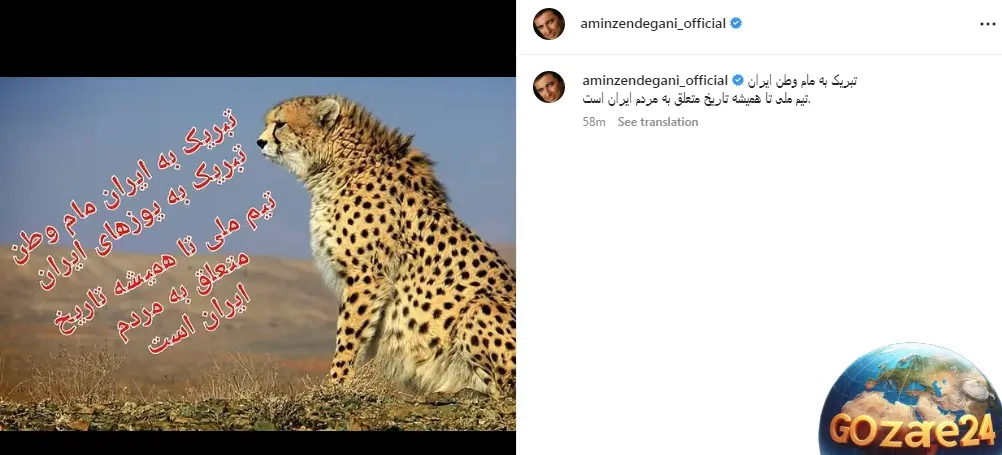Viewport: 1002px width, 455px height.
Task: Click the second line of the caption text
Action: click(x=697, y=99)
